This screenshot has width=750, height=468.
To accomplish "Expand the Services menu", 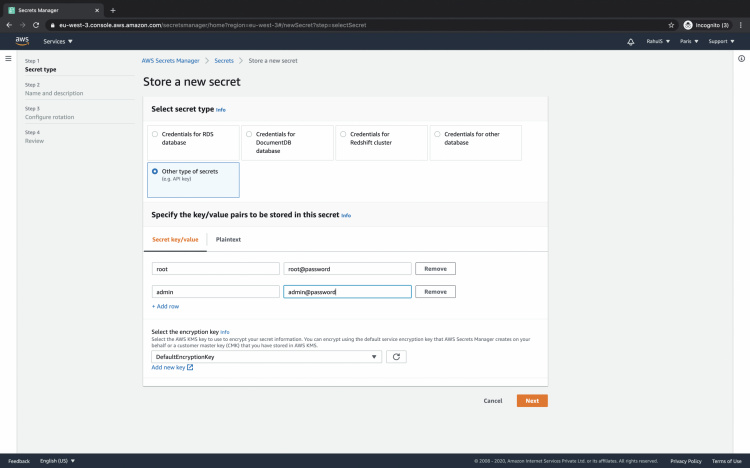I will click(x=58, y=42).
